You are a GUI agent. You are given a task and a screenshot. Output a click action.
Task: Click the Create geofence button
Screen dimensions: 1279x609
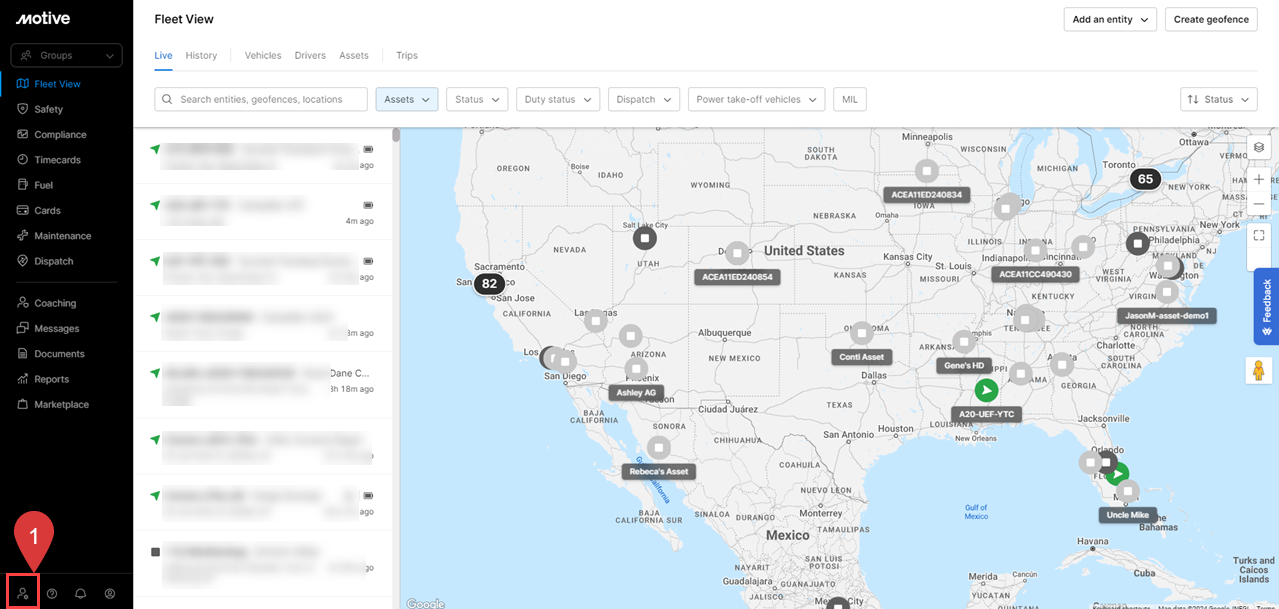click(1210, 19)
